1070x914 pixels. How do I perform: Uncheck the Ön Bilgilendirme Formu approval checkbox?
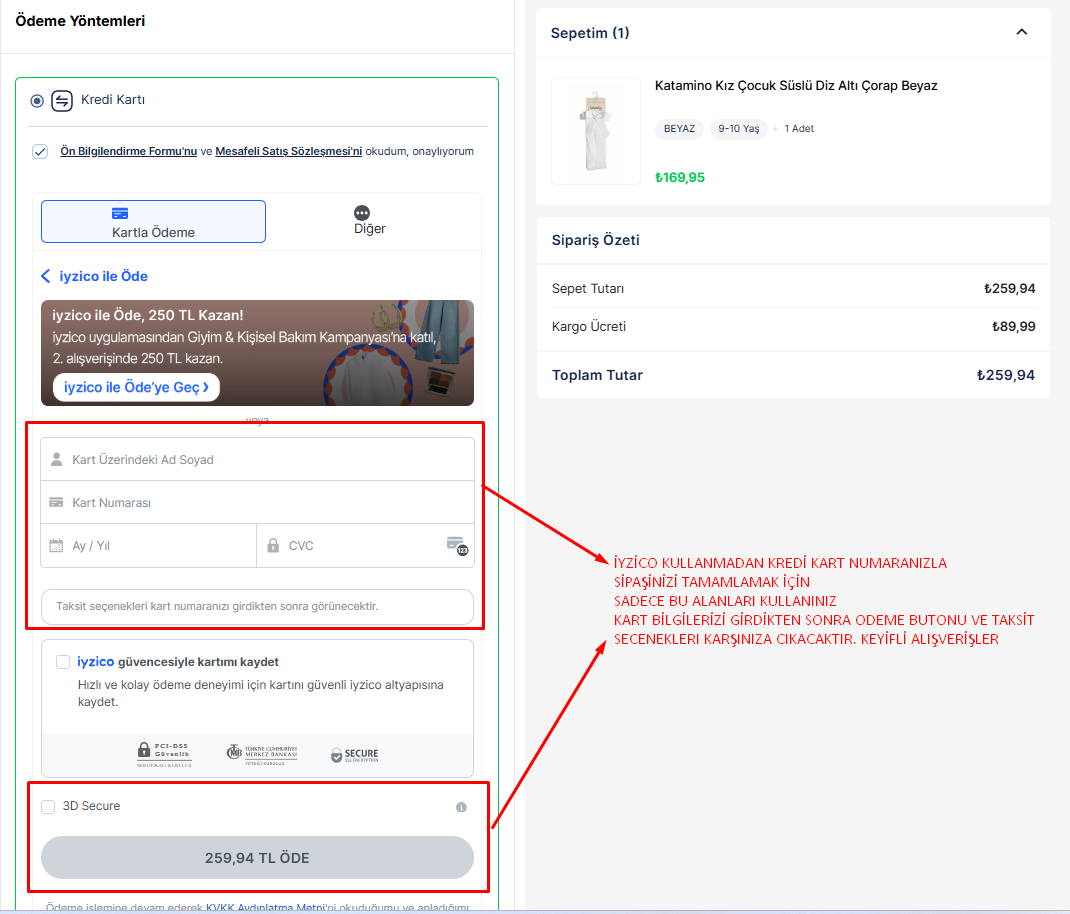40,151
